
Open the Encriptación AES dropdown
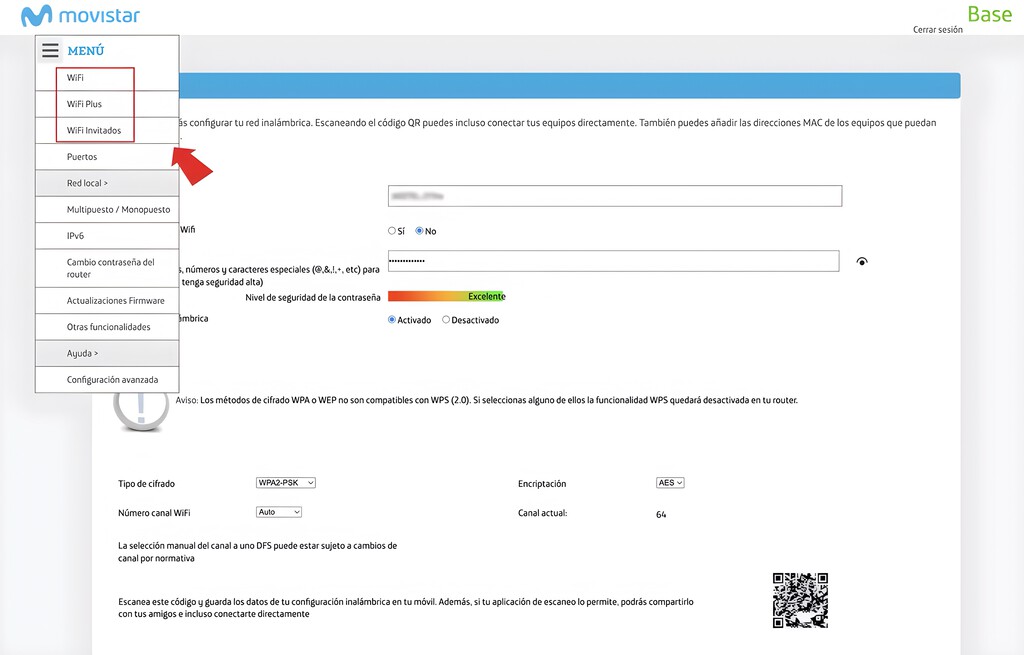(670, 483)
